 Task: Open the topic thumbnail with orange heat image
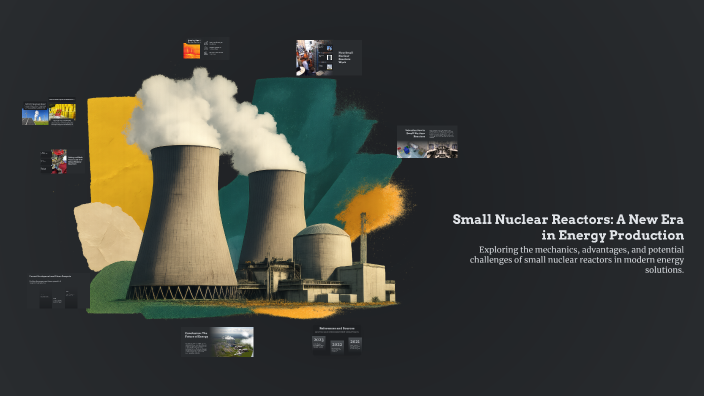(206, 48)
